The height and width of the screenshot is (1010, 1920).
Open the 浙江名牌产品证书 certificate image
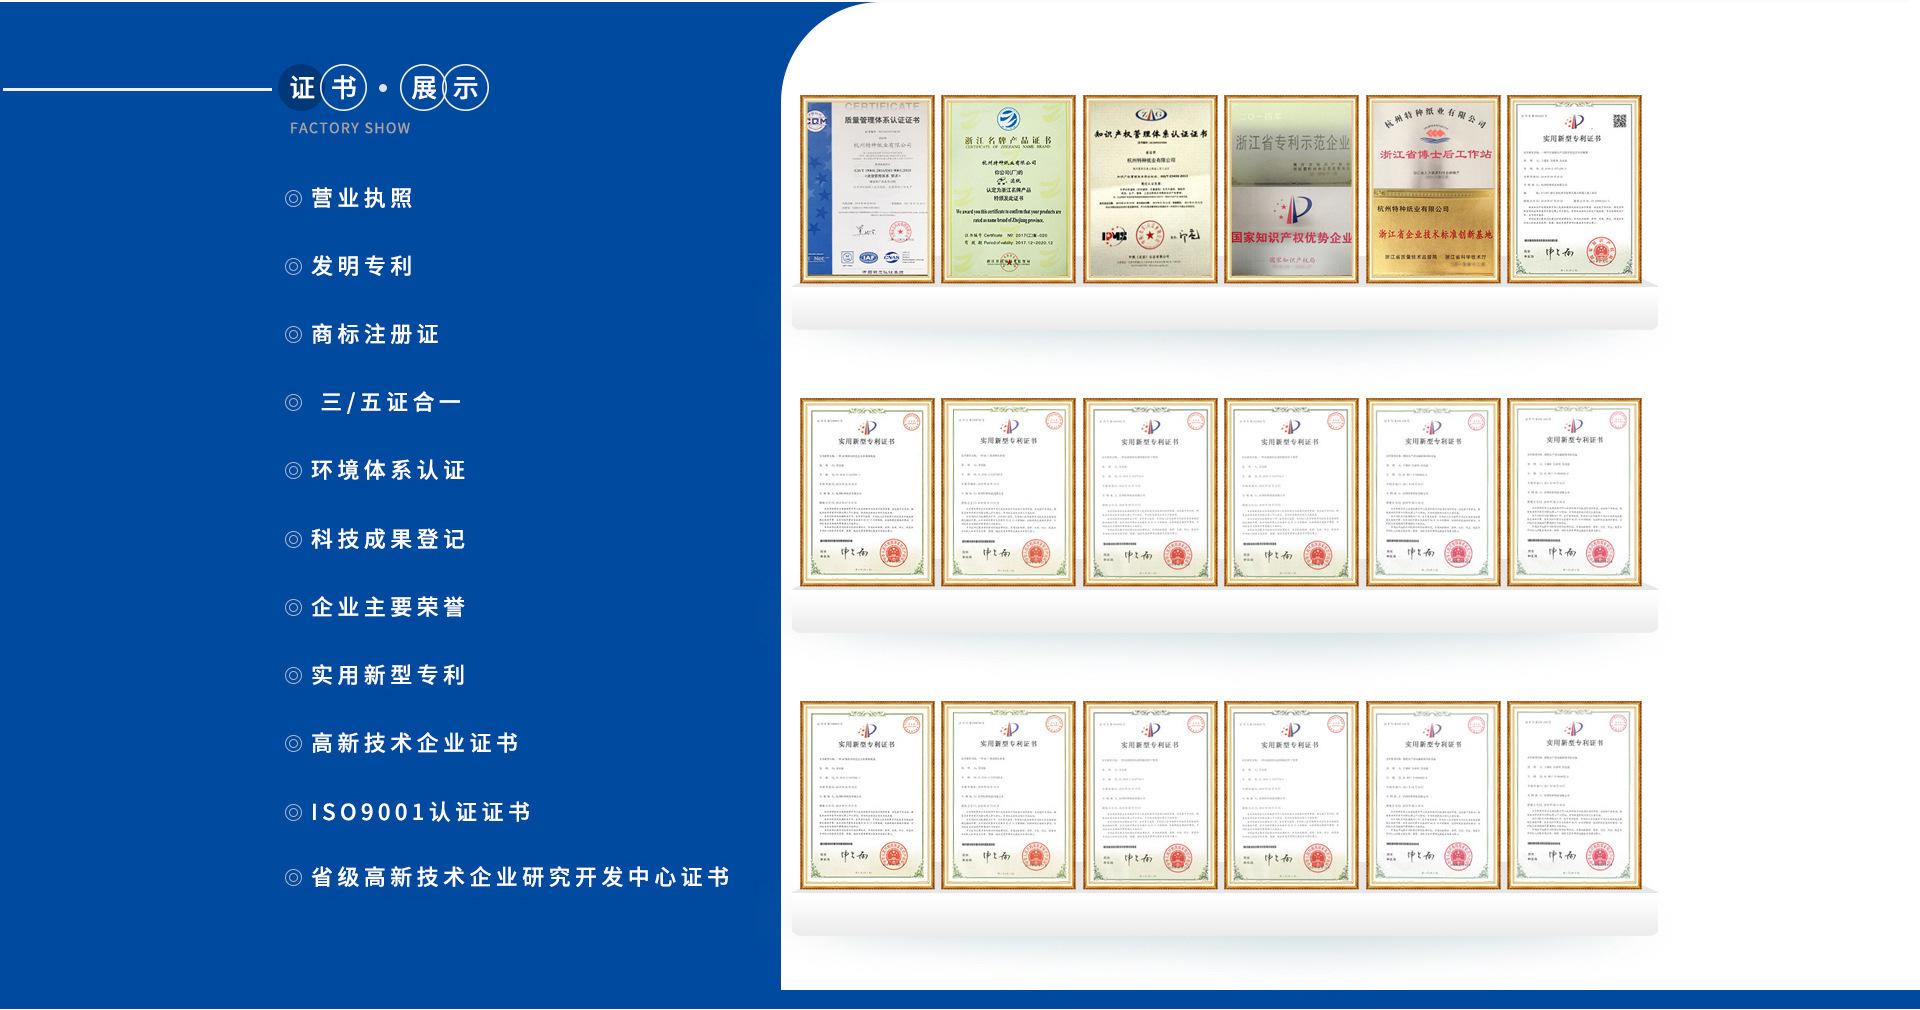1008,189
